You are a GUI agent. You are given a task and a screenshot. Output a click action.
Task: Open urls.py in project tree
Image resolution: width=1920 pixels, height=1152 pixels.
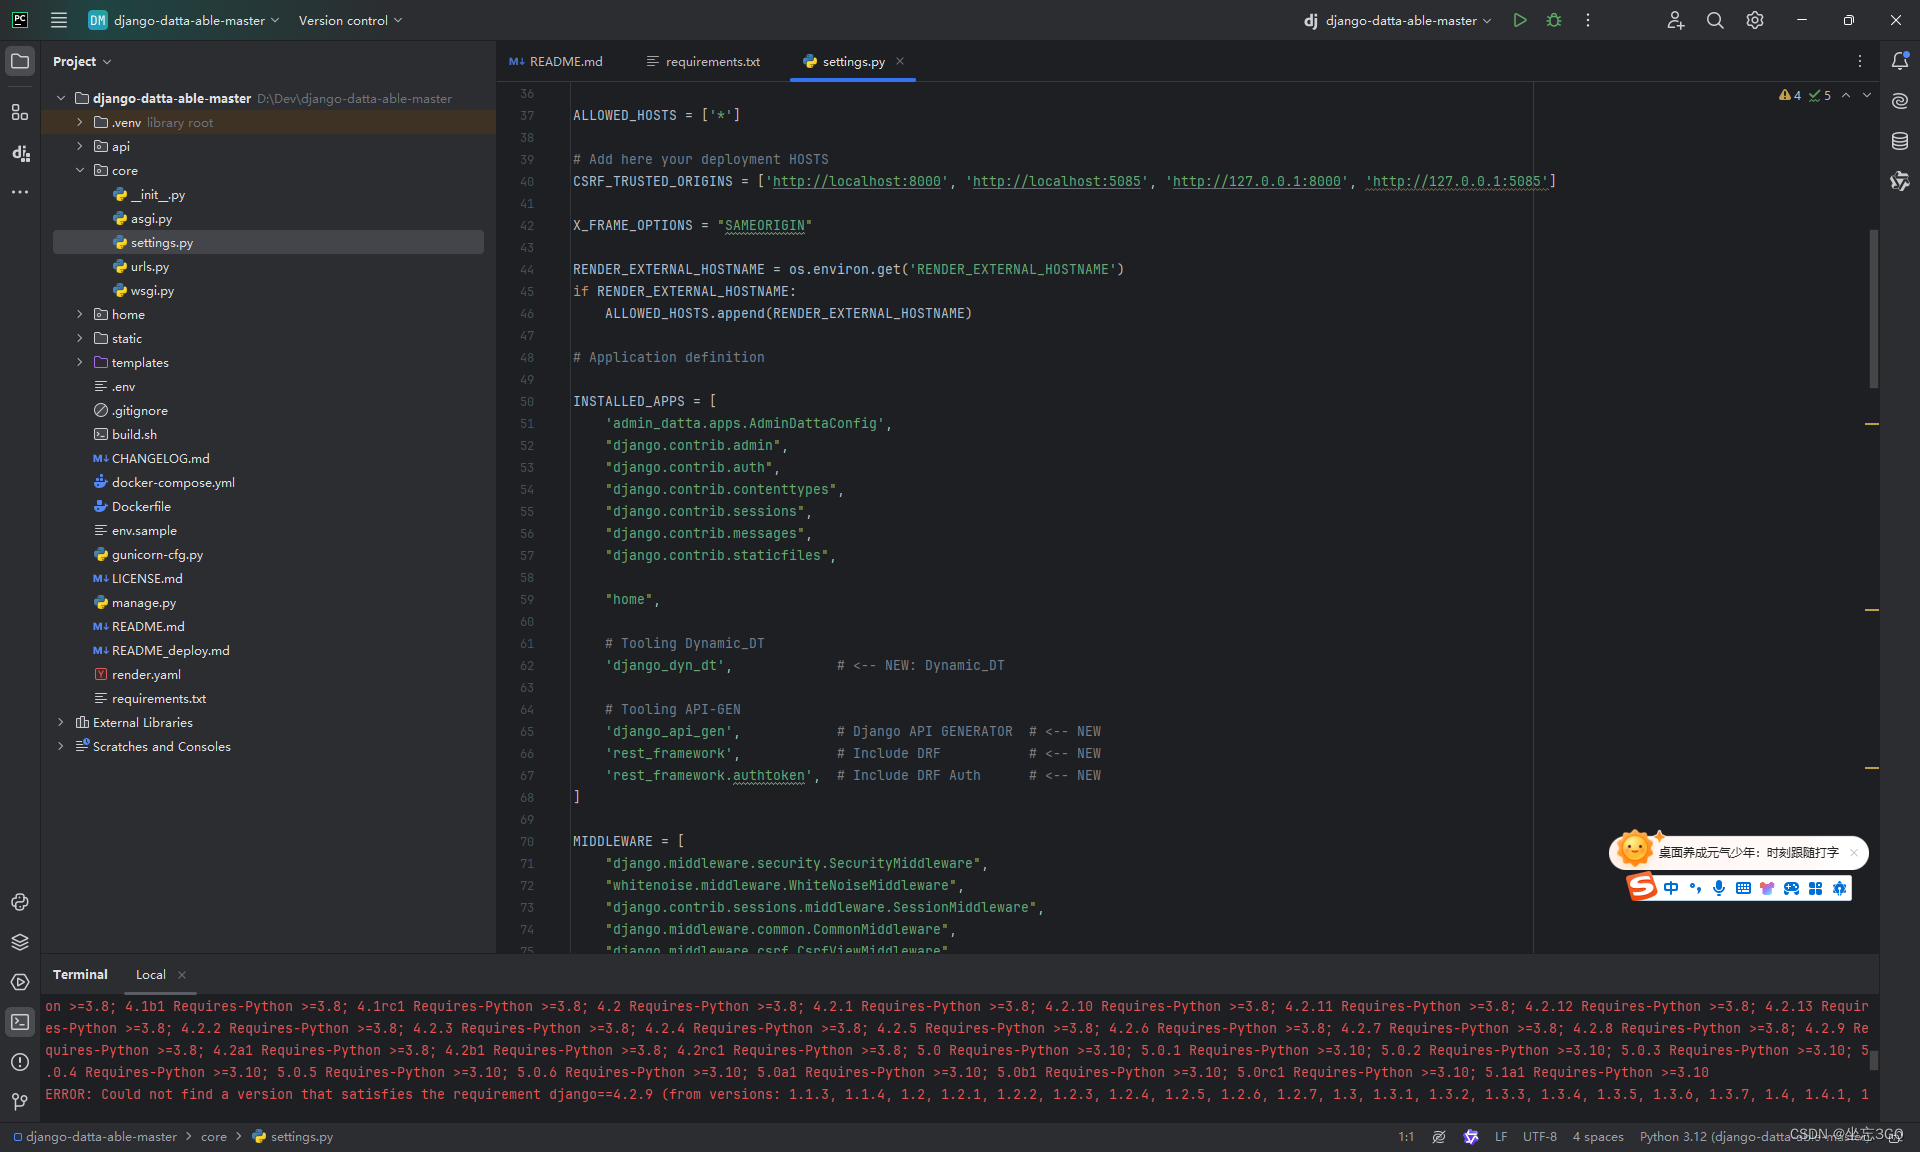150,266
